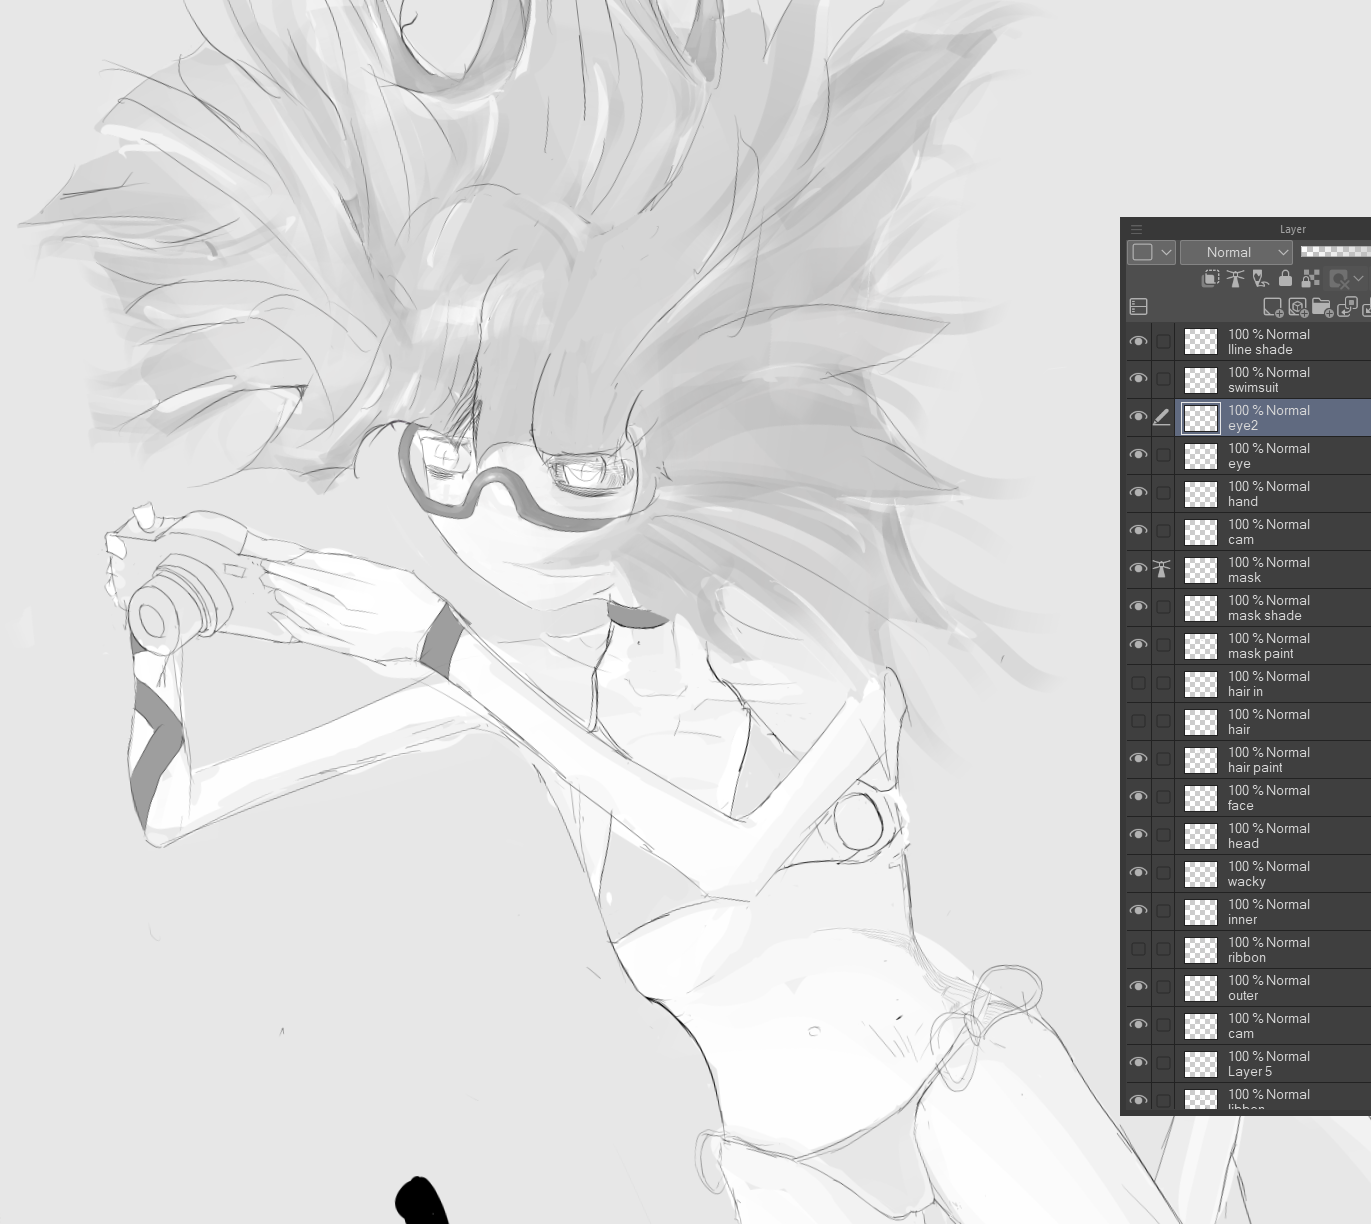Click the Lock Layer padlock icon

[1286, 279]
